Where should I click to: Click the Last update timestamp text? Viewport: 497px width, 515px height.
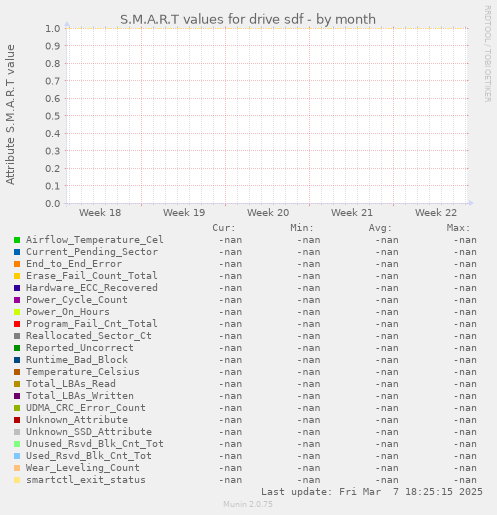click(x=372, y=492)
